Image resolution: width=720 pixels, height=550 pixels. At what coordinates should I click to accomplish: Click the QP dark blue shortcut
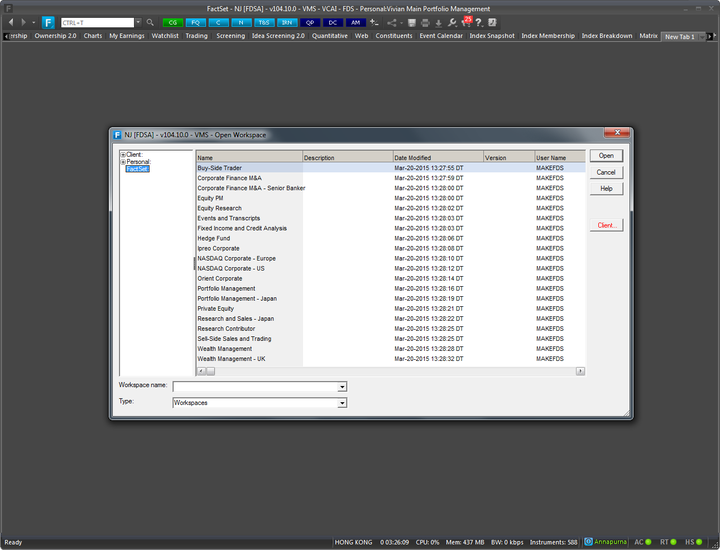[x=310, y=22]
